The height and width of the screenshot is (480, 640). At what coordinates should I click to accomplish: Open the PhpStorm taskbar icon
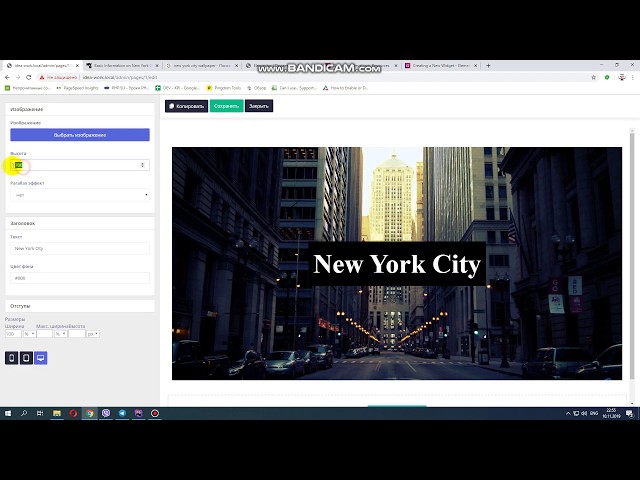138,413
